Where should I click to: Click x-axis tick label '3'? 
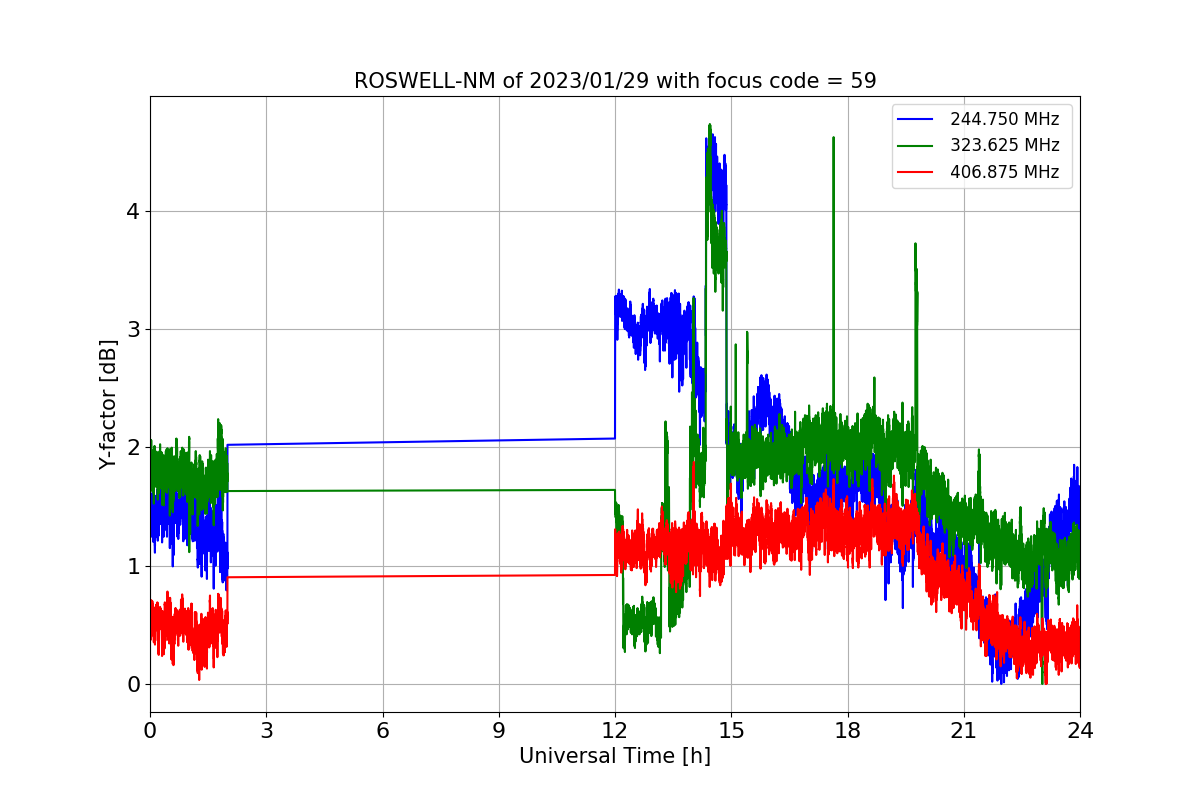click(266, 730)
